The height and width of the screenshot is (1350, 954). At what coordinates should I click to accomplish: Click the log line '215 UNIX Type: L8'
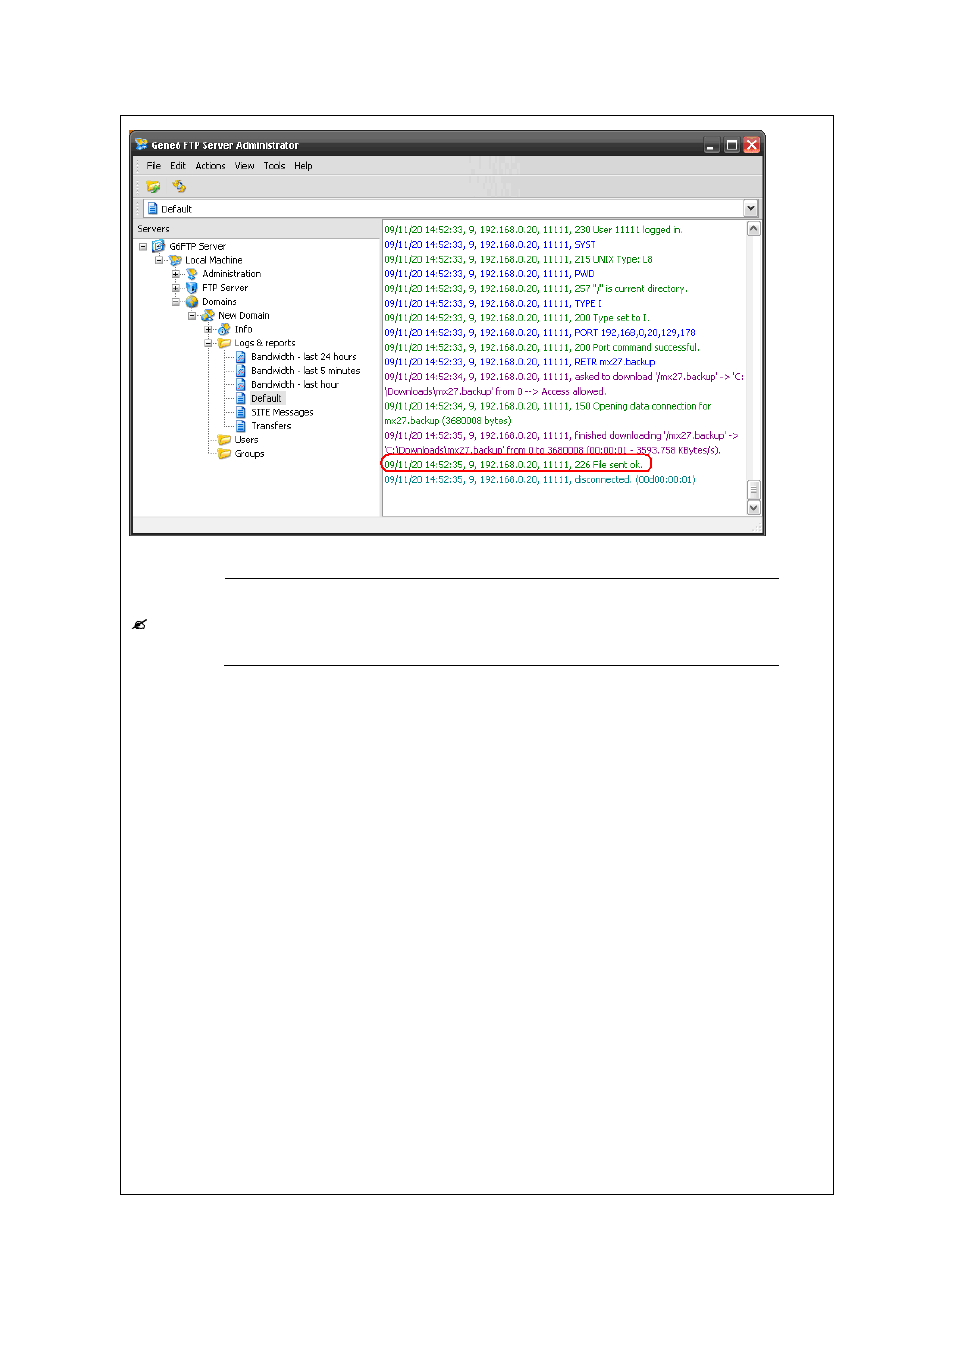click(518, 259)
